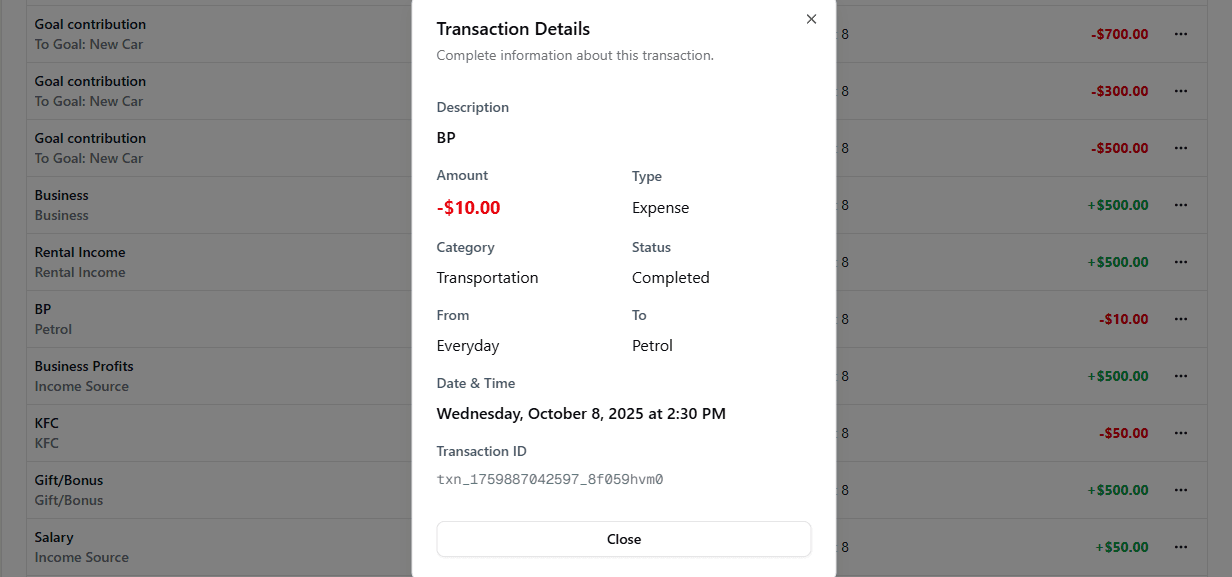This screenshot has height=577, width=1232.
Task: Click the Salary transaction row
Action: tap(200, 547)
